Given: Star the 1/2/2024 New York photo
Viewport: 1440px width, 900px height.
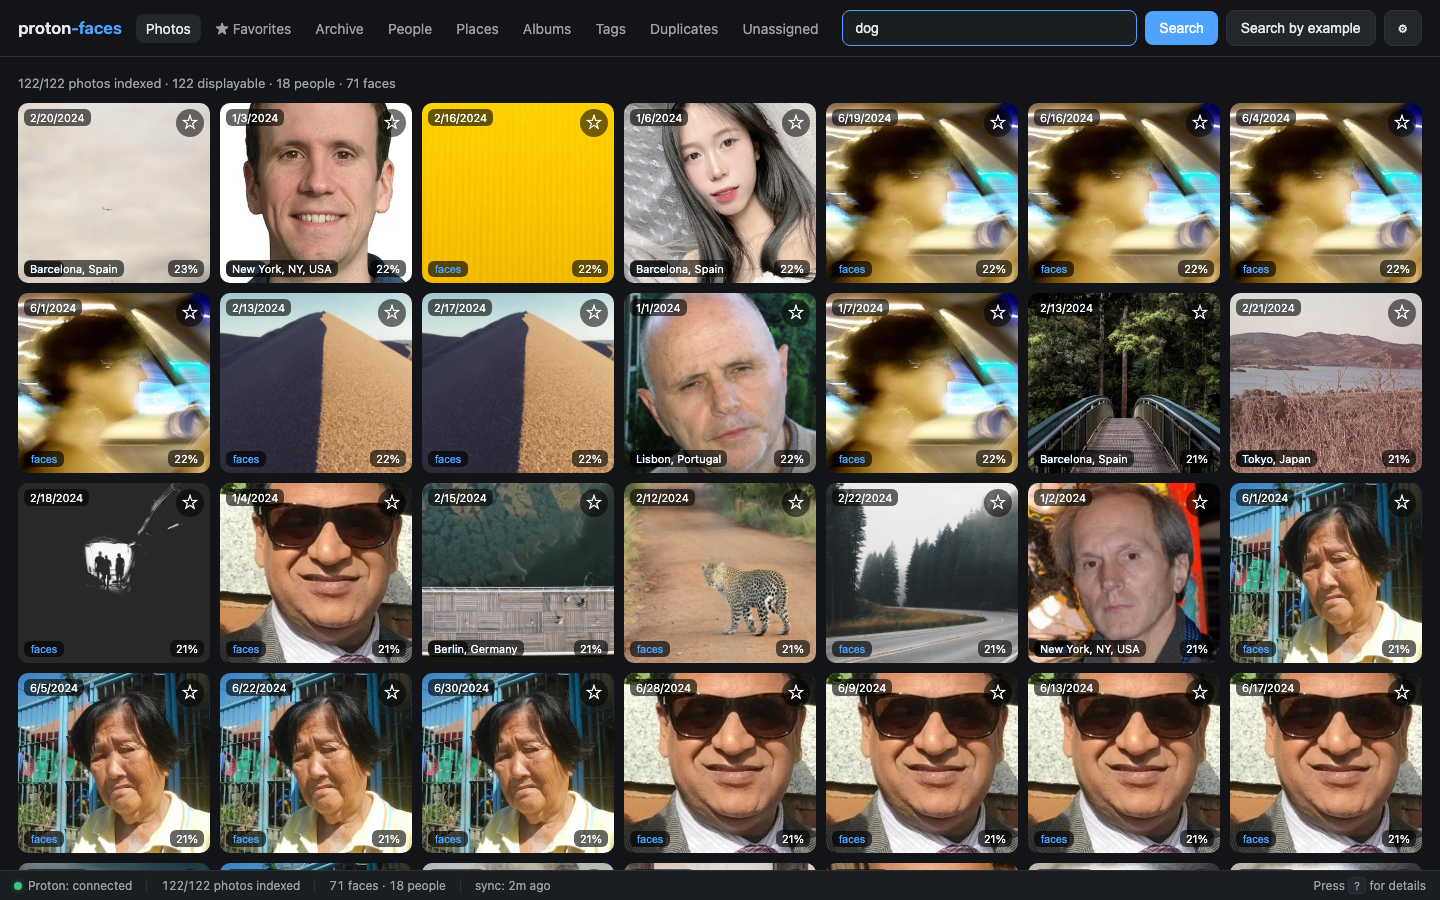Looking at the screenshot, I should coord(1200,503).
